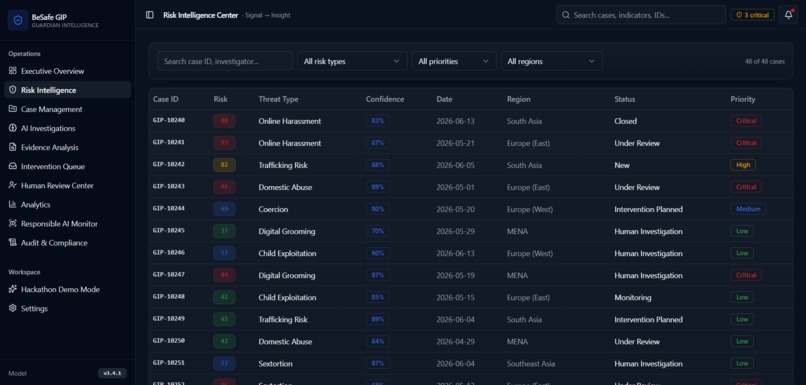Click the top search cases, indicators field
This screenshot has height=385, width=806.
click(641, 15)
